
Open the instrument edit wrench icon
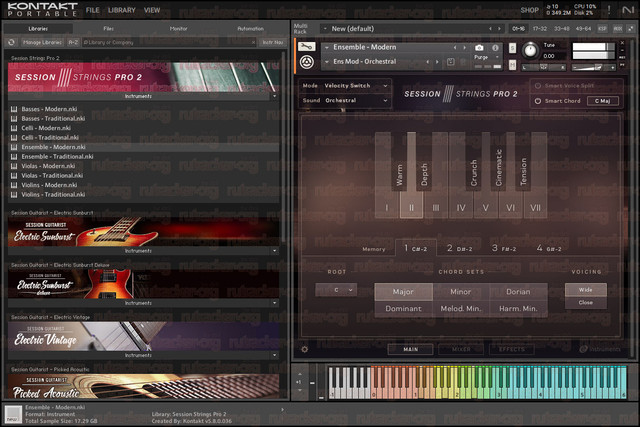pos(307,47)
